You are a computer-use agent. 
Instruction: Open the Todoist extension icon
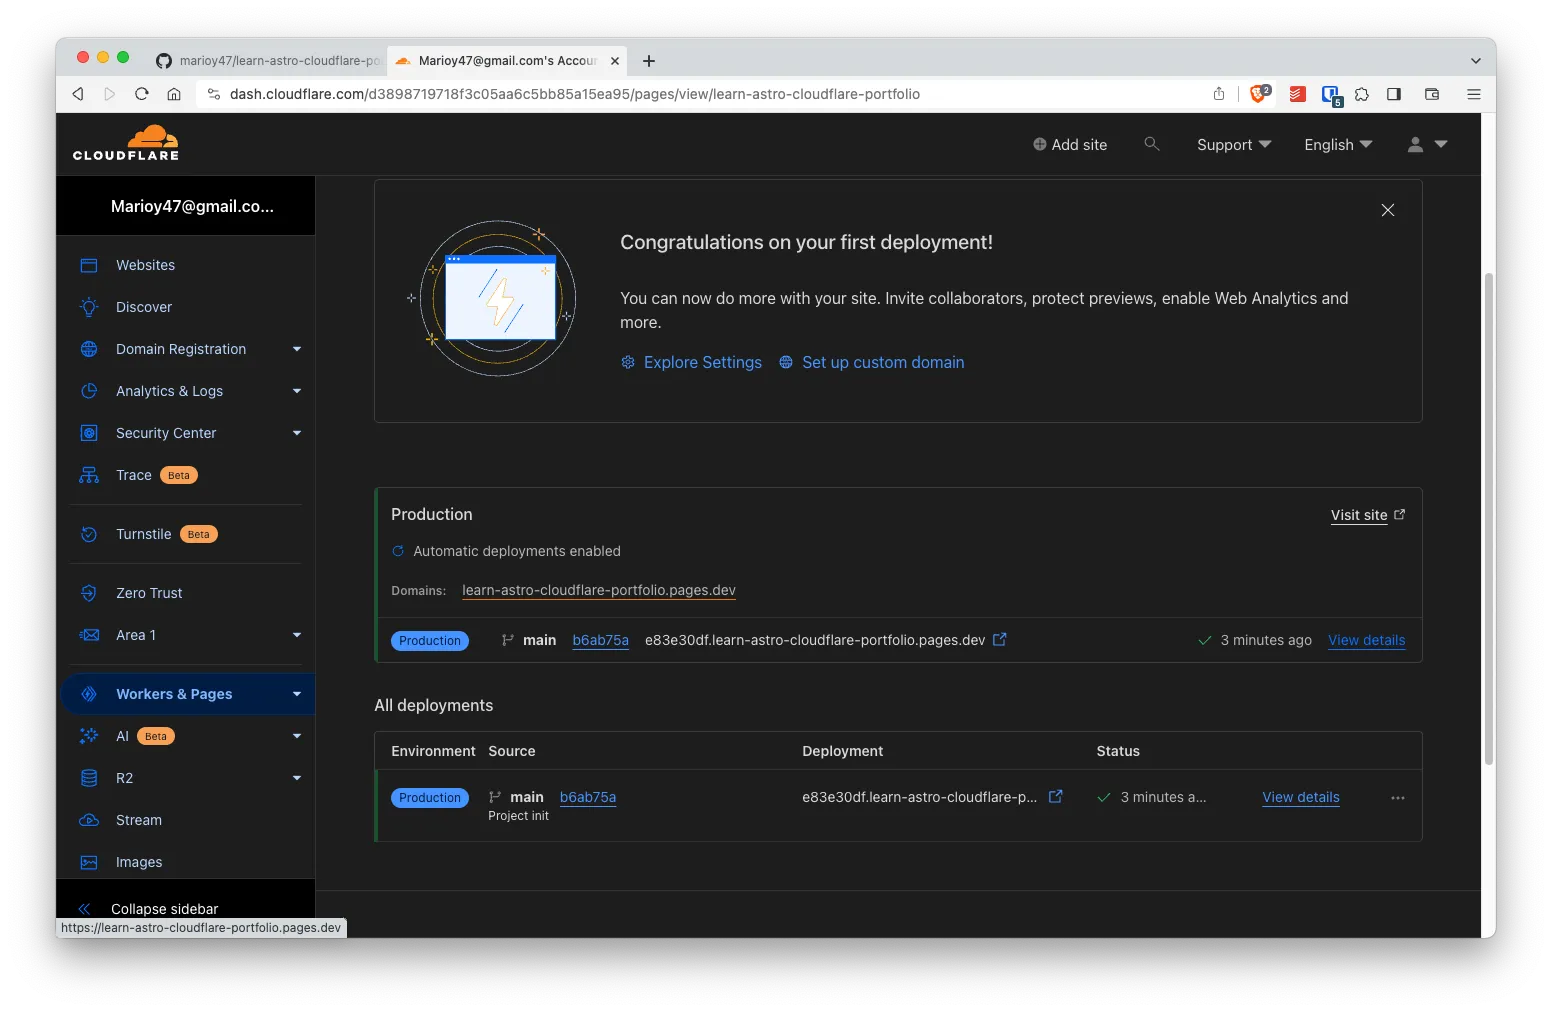[x=1298, y=94]
